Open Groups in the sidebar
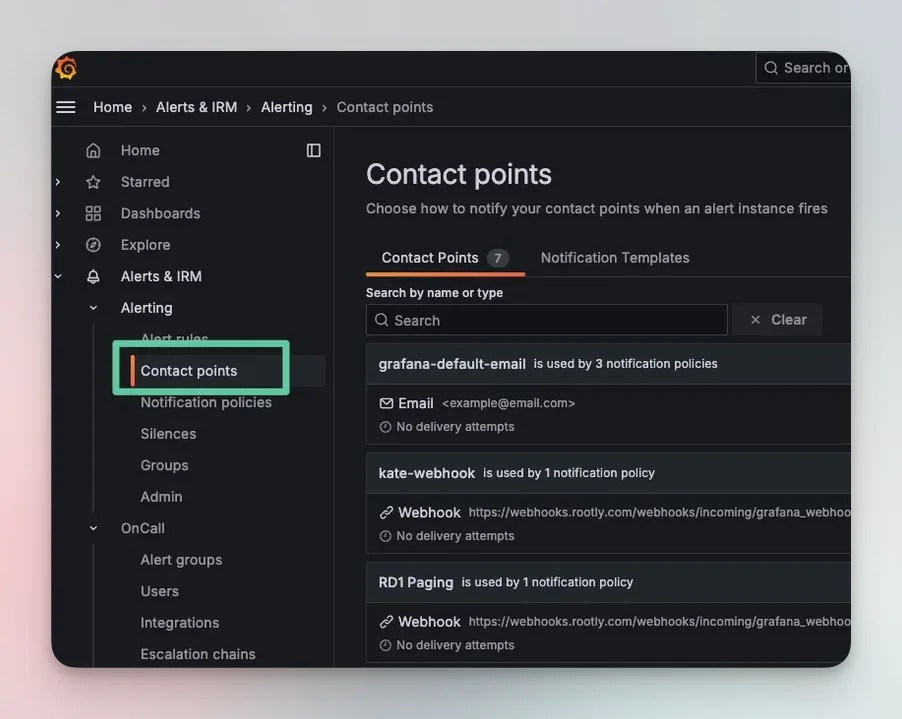The width and height of the screenshot is (902, 719). tap(164, 465)
